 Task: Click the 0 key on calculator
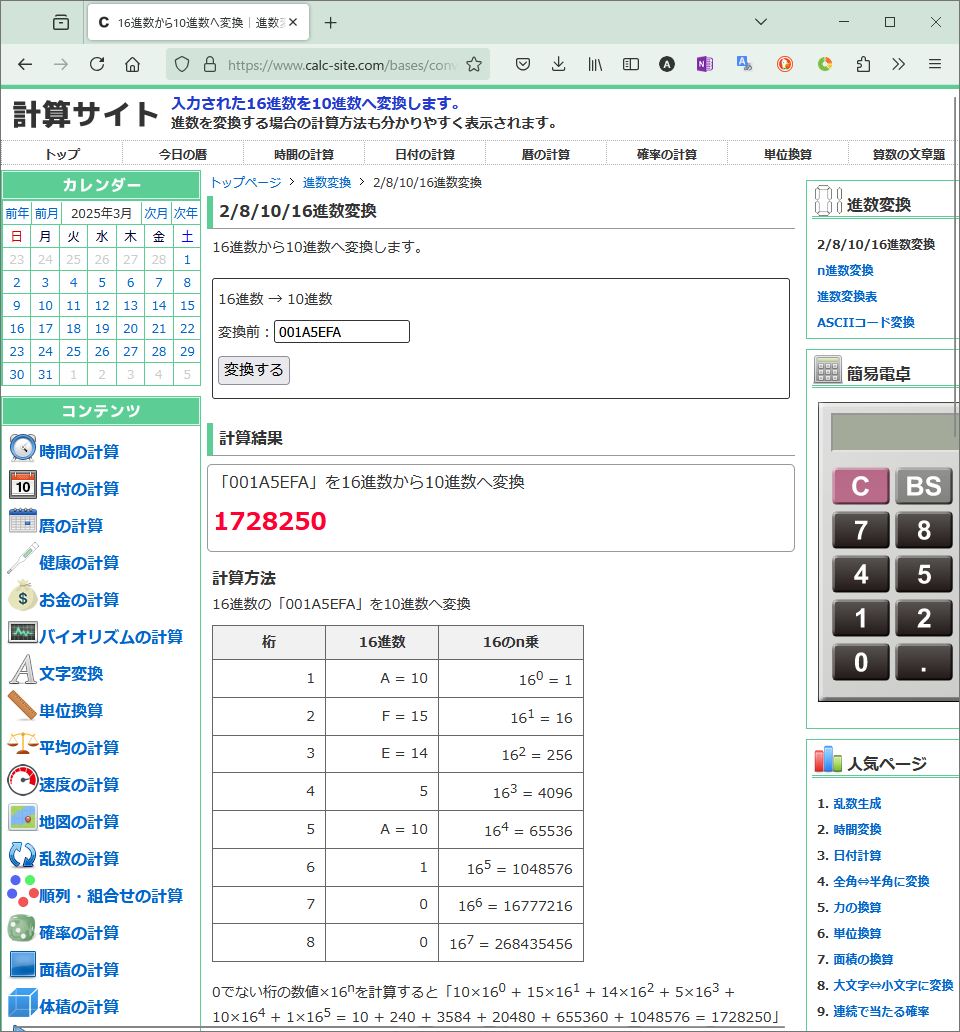861,662
